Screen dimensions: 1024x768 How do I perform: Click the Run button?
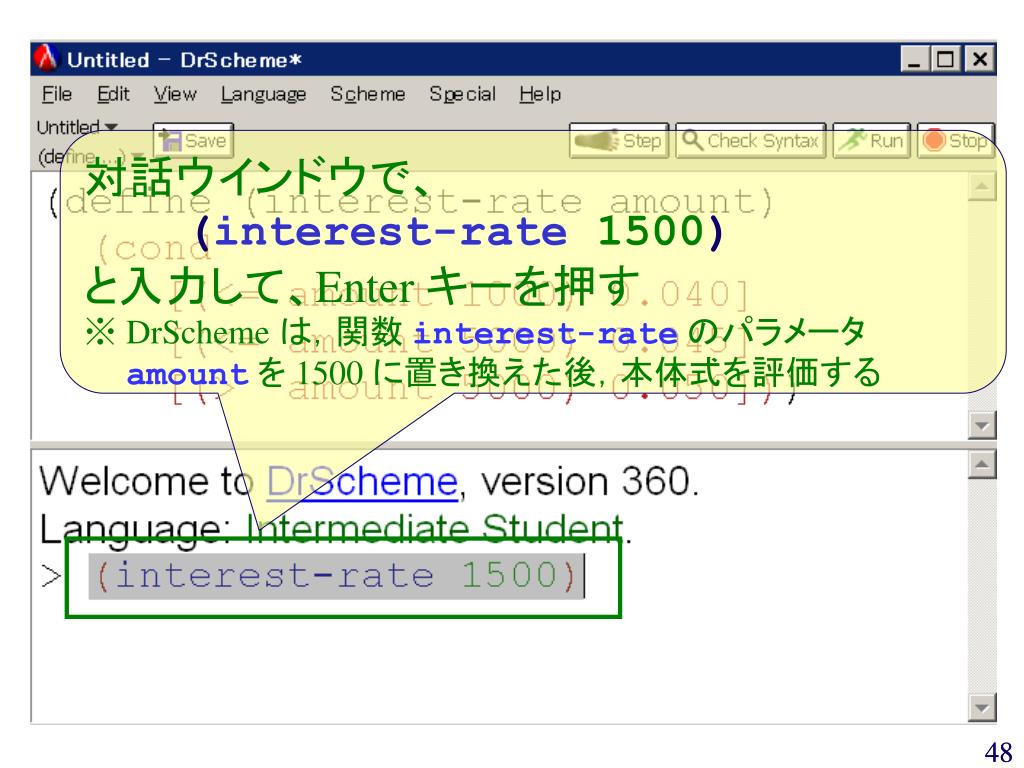[871, 140]
